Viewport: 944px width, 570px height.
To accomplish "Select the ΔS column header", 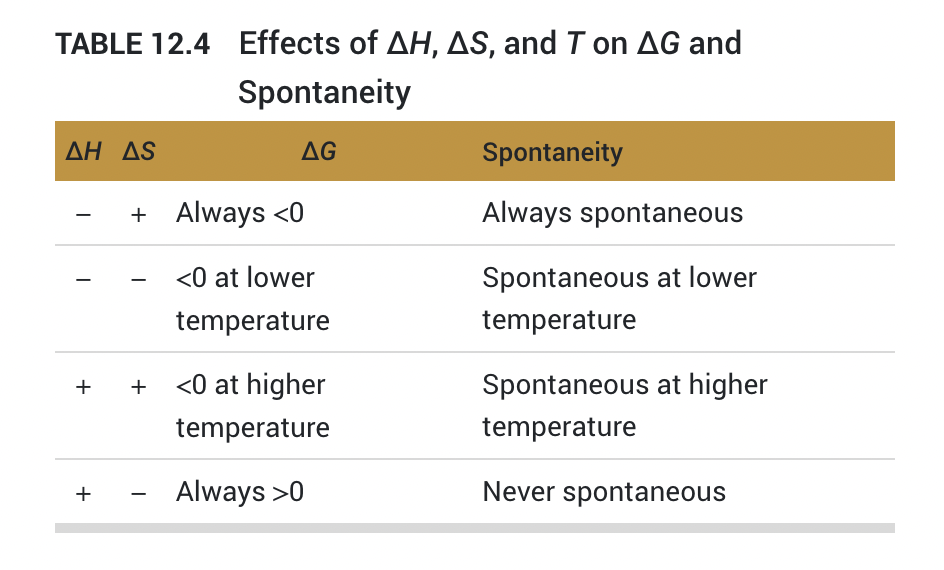I will (138, 152).
